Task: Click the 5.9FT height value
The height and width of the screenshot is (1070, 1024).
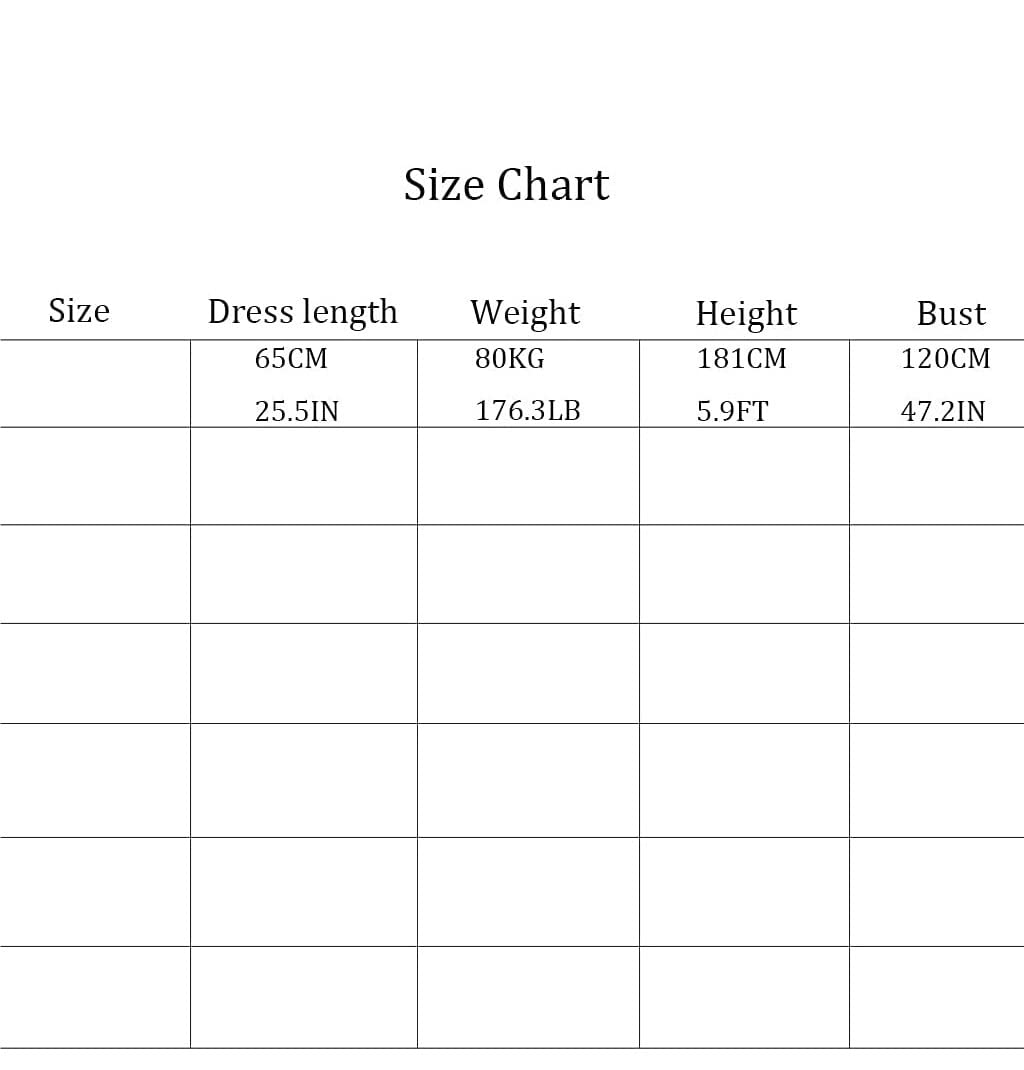Action: pyautogui.click(x=732, y=411)
